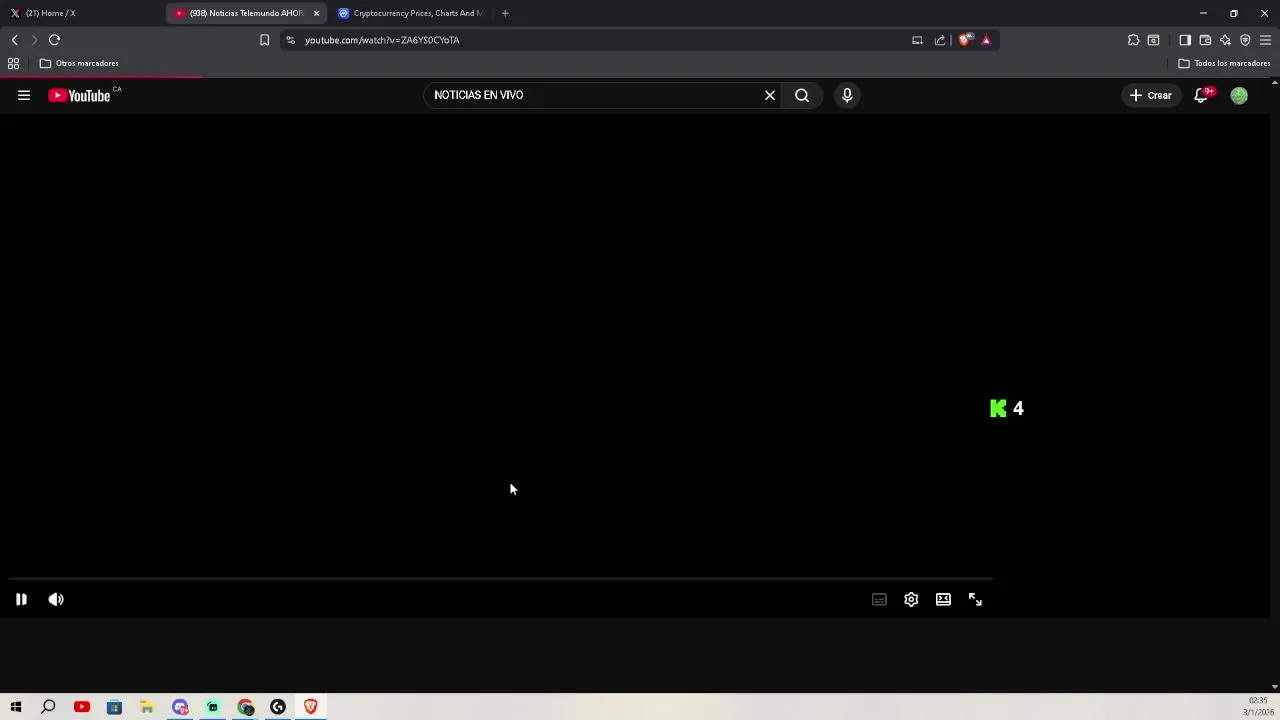Open the account avatar menu
This screenshot has width=1280, height=720.
1239,95
